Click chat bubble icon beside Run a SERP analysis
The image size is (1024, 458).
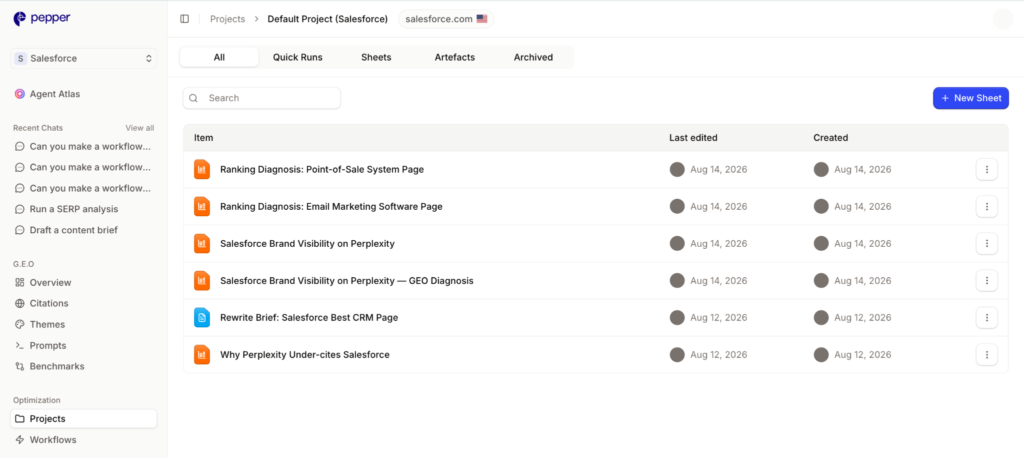point(20,209)
